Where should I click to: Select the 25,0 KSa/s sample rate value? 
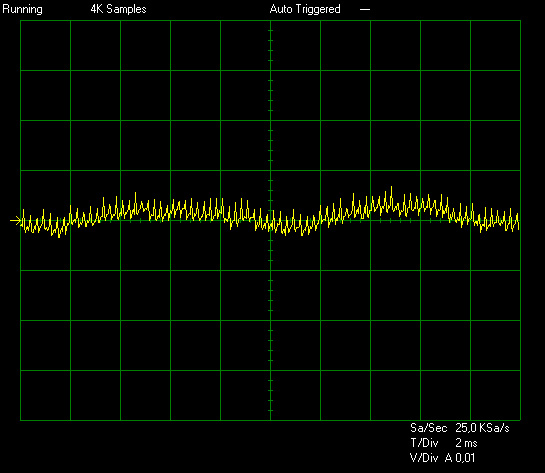tap(482, 428)
